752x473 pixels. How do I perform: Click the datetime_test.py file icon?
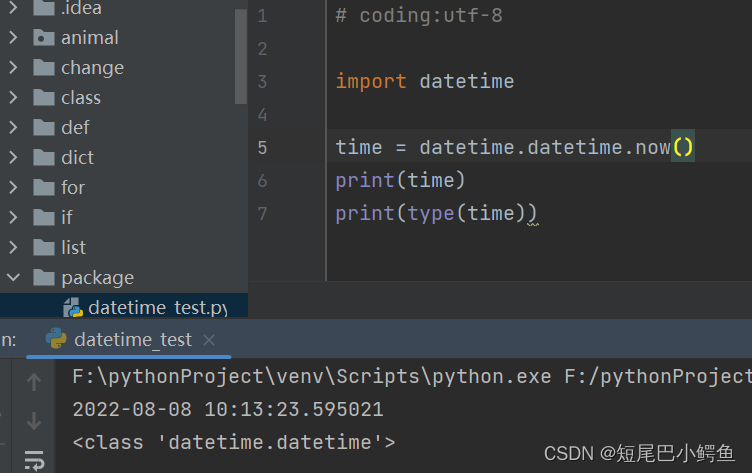[72, 307]
